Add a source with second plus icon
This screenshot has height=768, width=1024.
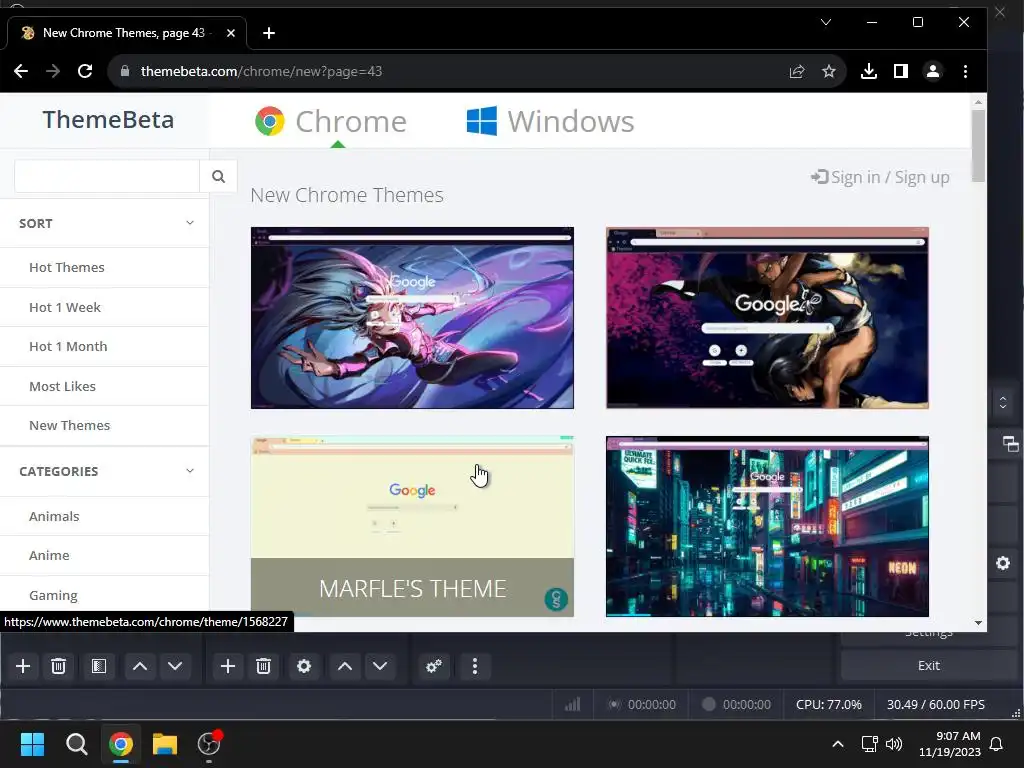(228, 666)
